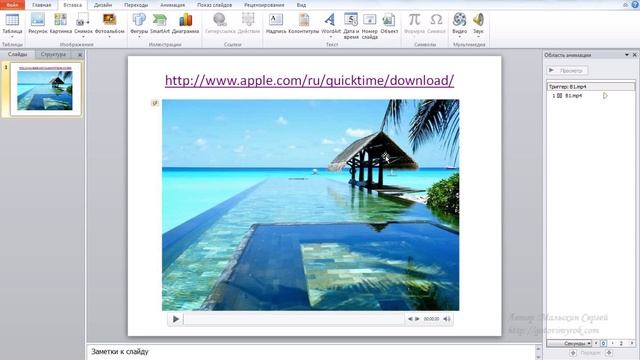Click the Триггер: 81.mp4 header row
The height and width of the screenshot is (360, 640).
point(591,87)
